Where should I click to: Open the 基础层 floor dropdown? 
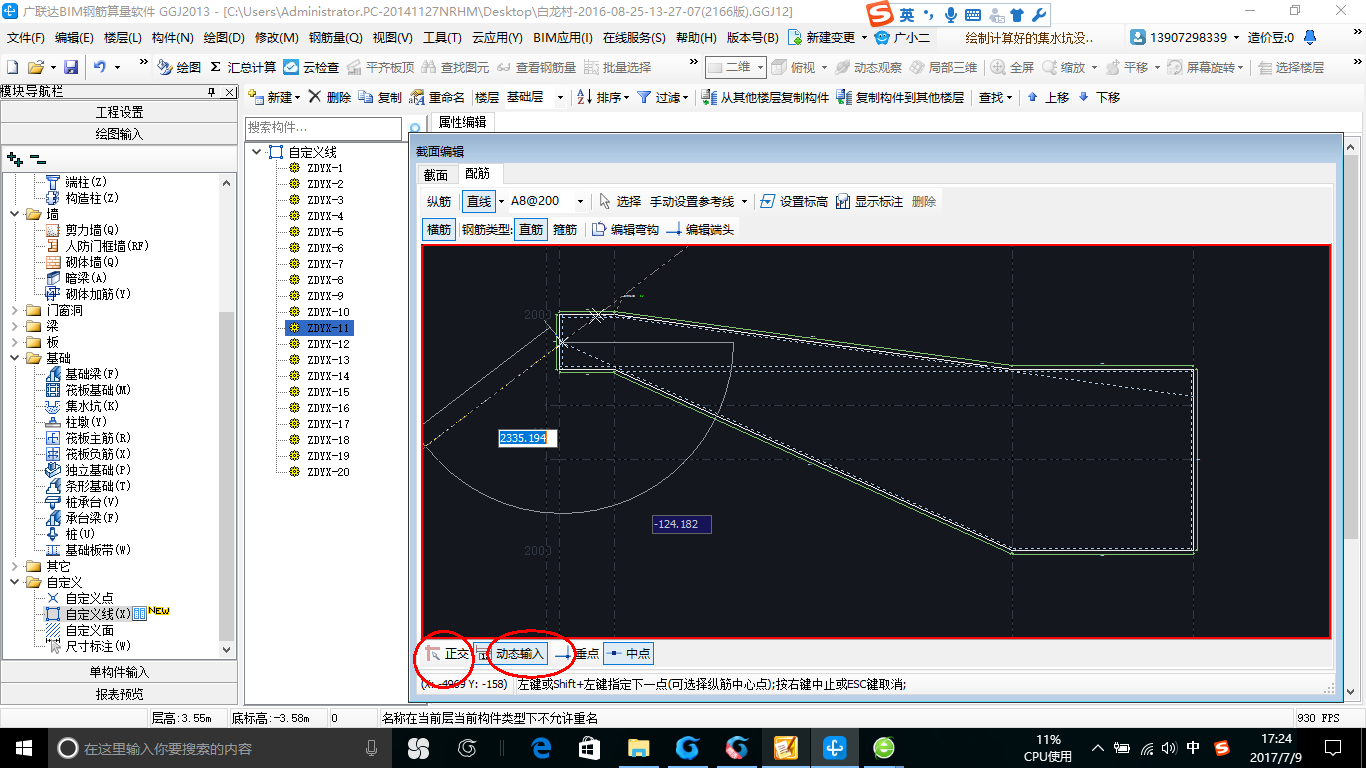(x=560, y=97)
